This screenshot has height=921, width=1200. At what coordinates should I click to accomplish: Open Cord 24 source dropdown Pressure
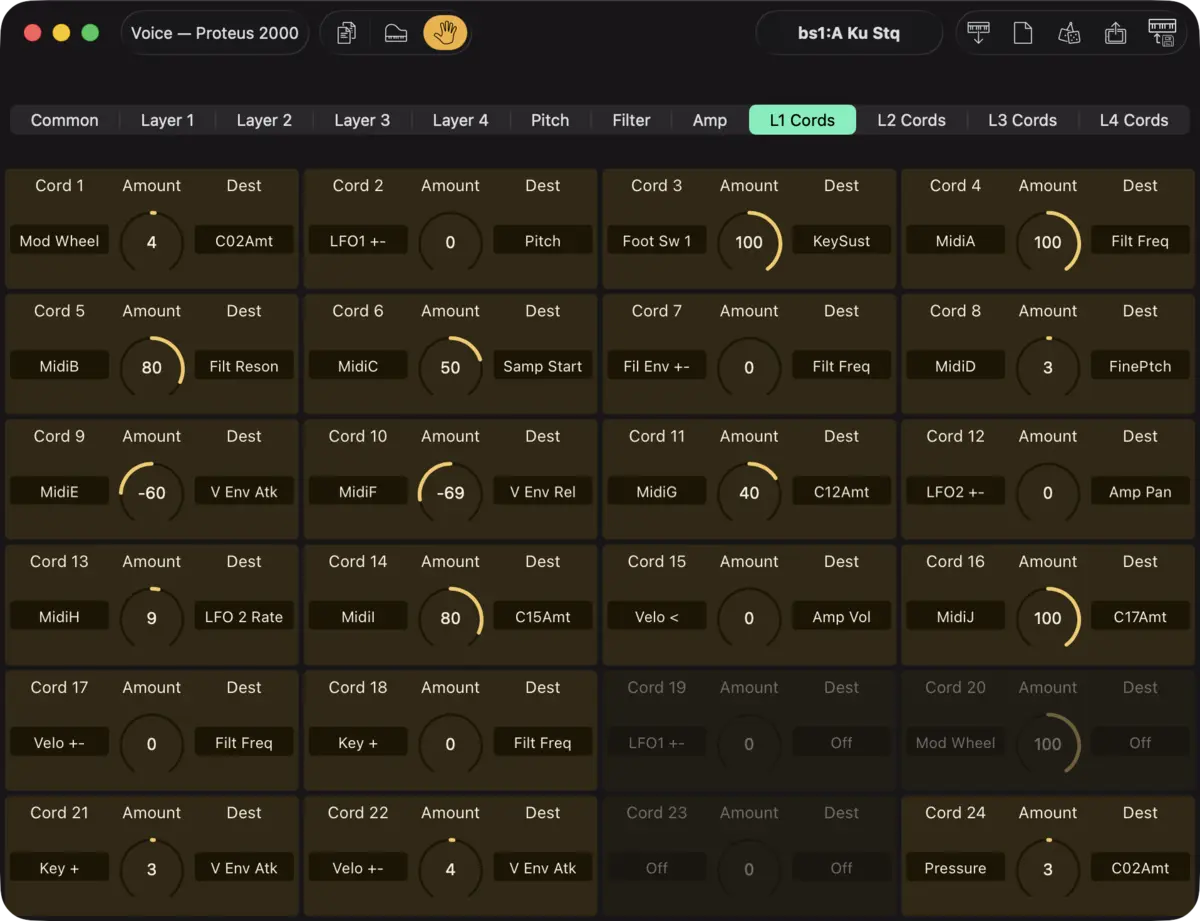pyautogui.click(x=956, y=868)
